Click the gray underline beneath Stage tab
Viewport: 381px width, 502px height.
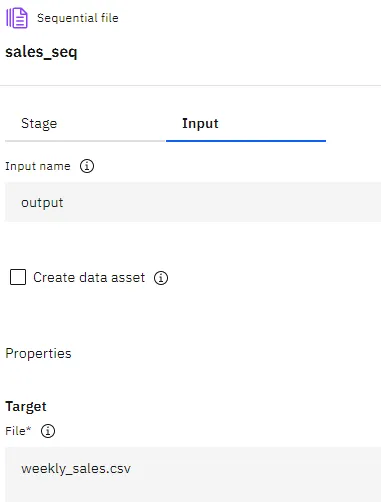[85, 141]
